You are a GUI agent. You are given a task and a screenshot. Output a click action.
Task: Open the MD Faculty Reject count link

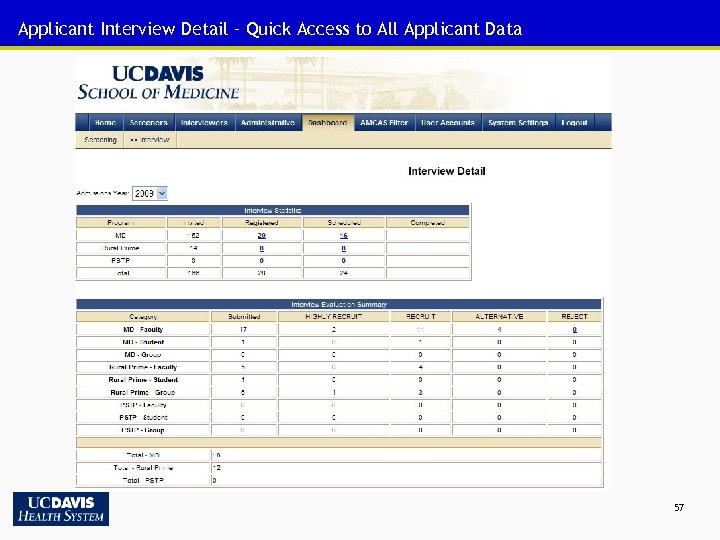574,330
